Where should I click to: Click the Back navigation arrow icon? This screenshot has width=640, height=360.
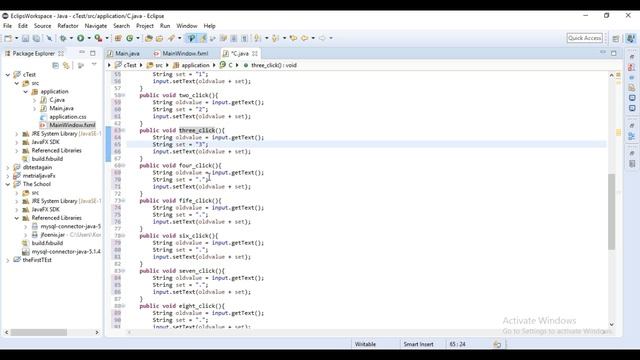(304, 38)
